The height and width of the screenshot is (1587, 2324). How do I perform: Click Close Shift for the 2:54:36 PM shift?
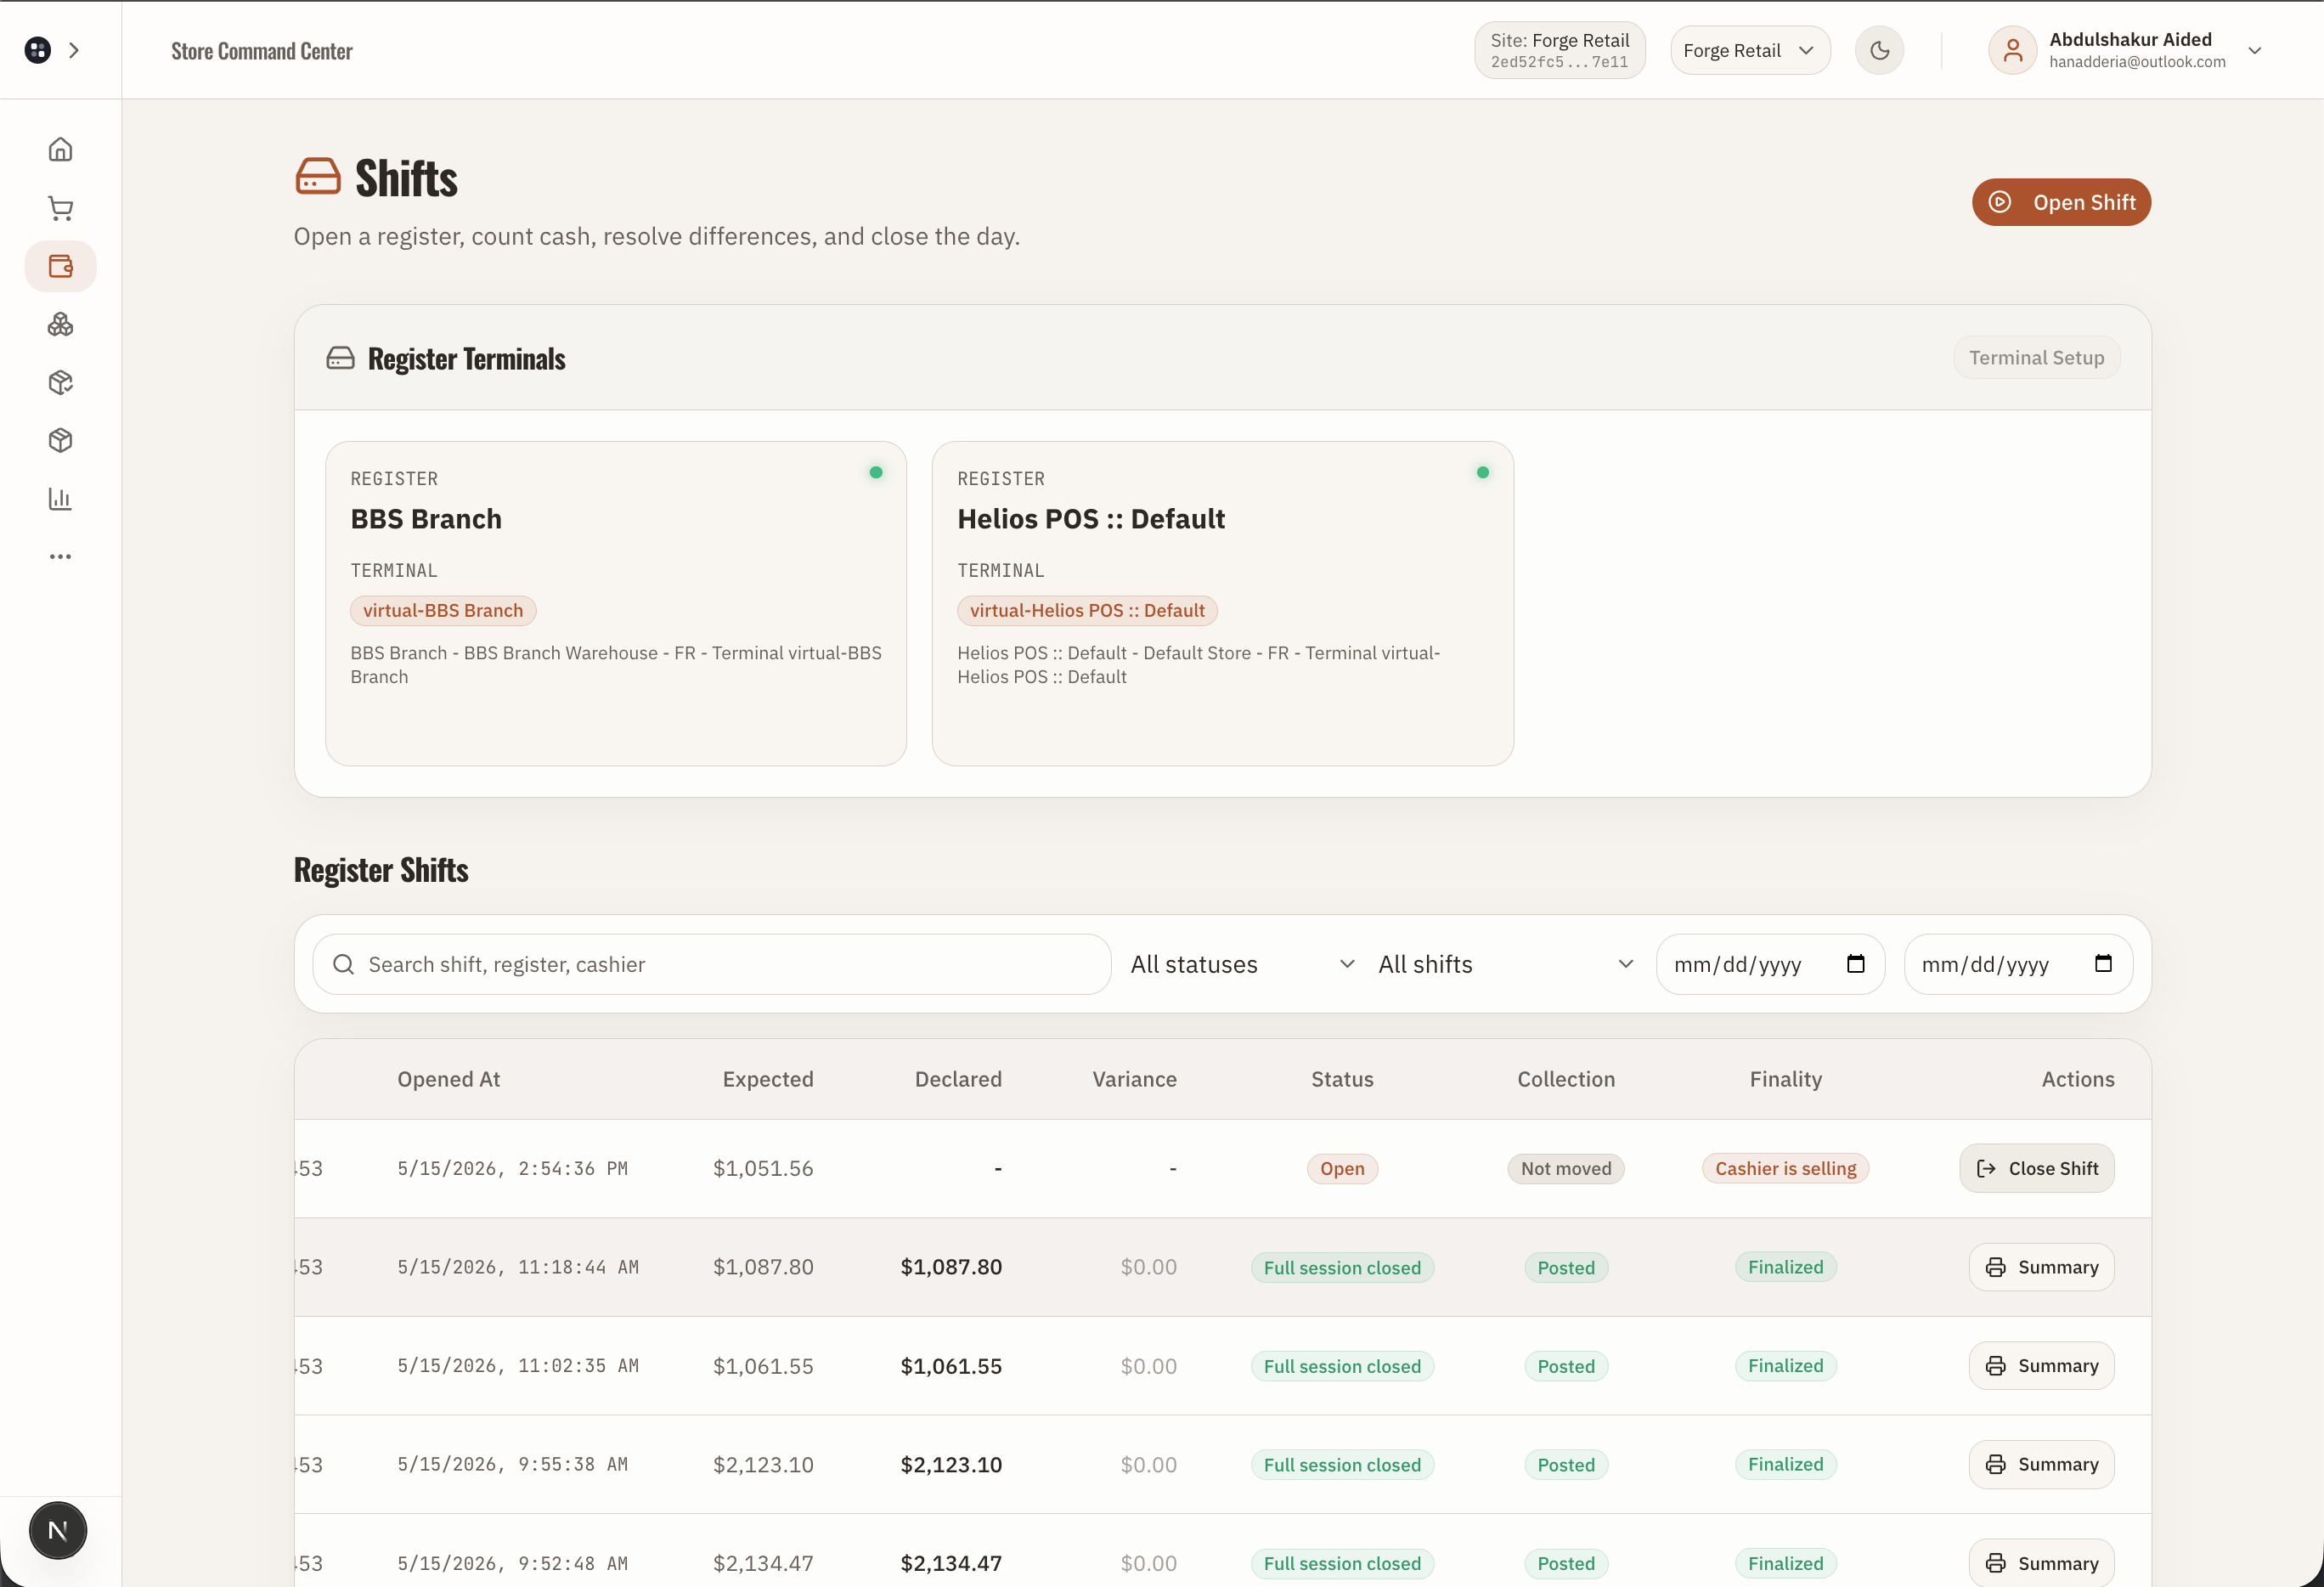2036,1168
